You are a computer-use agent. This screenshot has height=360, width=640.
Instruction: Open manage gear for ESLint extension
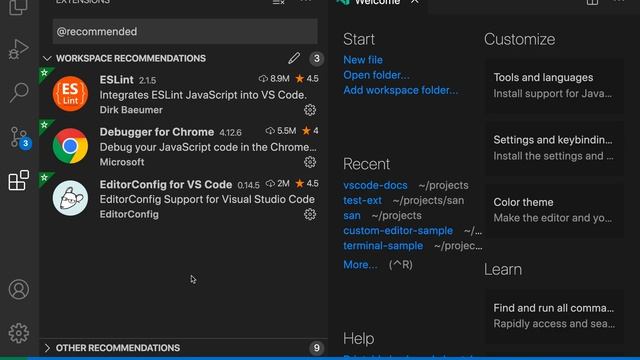coord(310,110)
